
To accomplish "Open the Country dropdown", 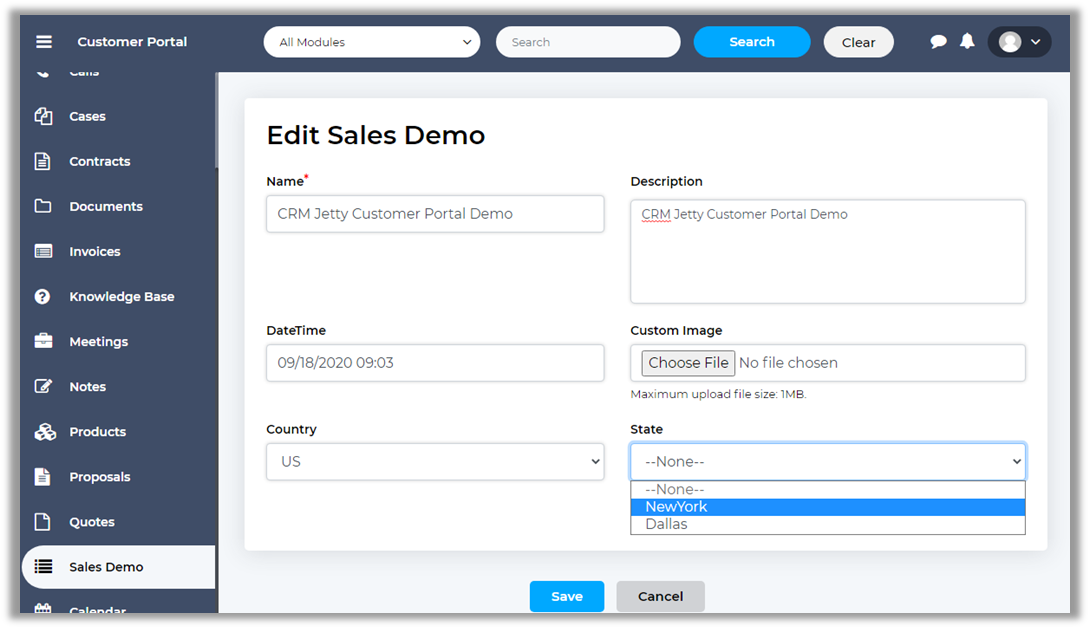I will click(x=435, y=462).
